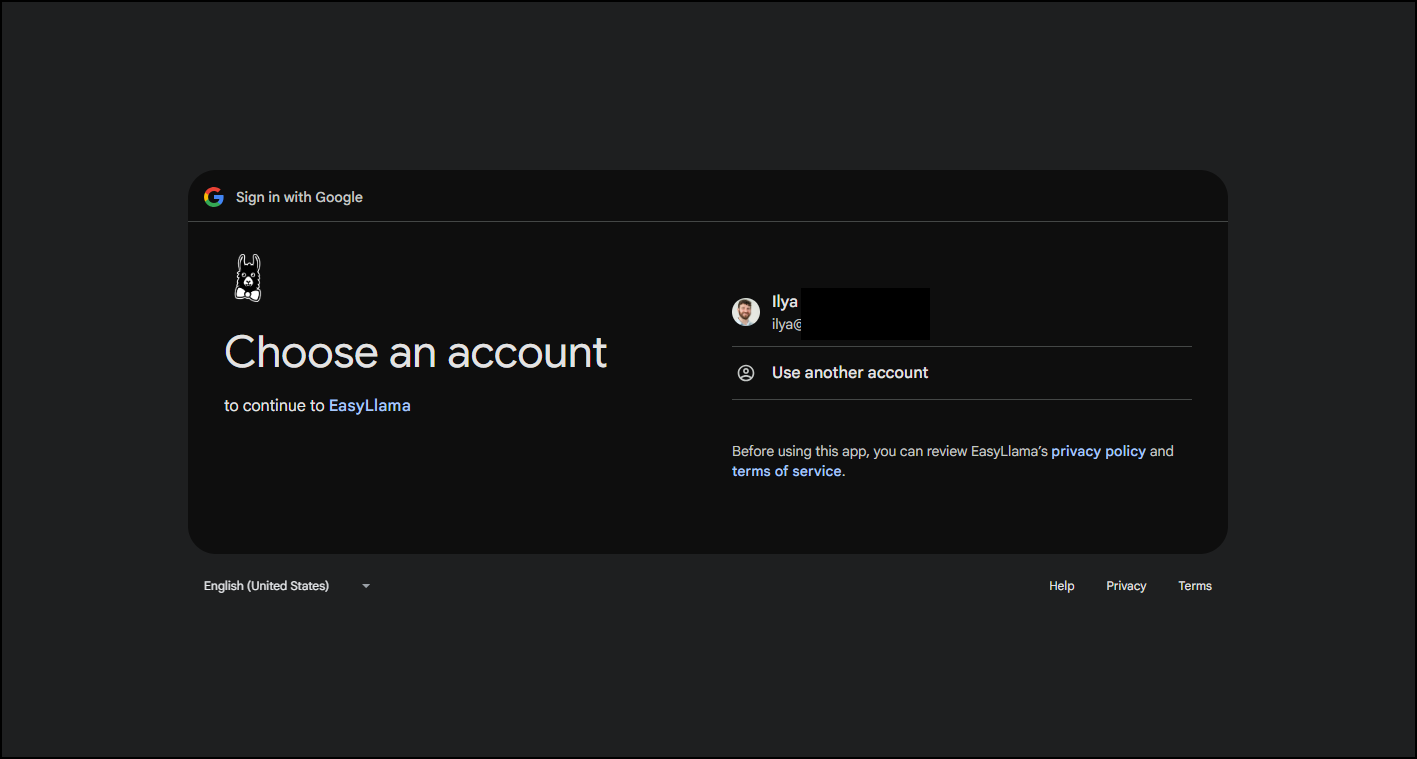The height and width of the screenshot is (759, 1417).
Task: Click the 'Before using this app' notice text
Action: (x=890, y=451)
